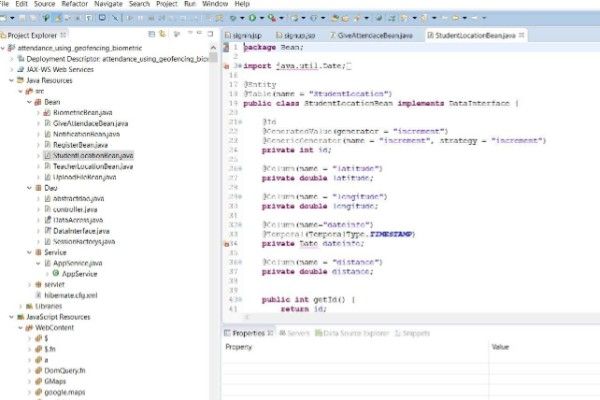
Task: Expand the folded import statements at line 3
Action: [x=238, y=66]
